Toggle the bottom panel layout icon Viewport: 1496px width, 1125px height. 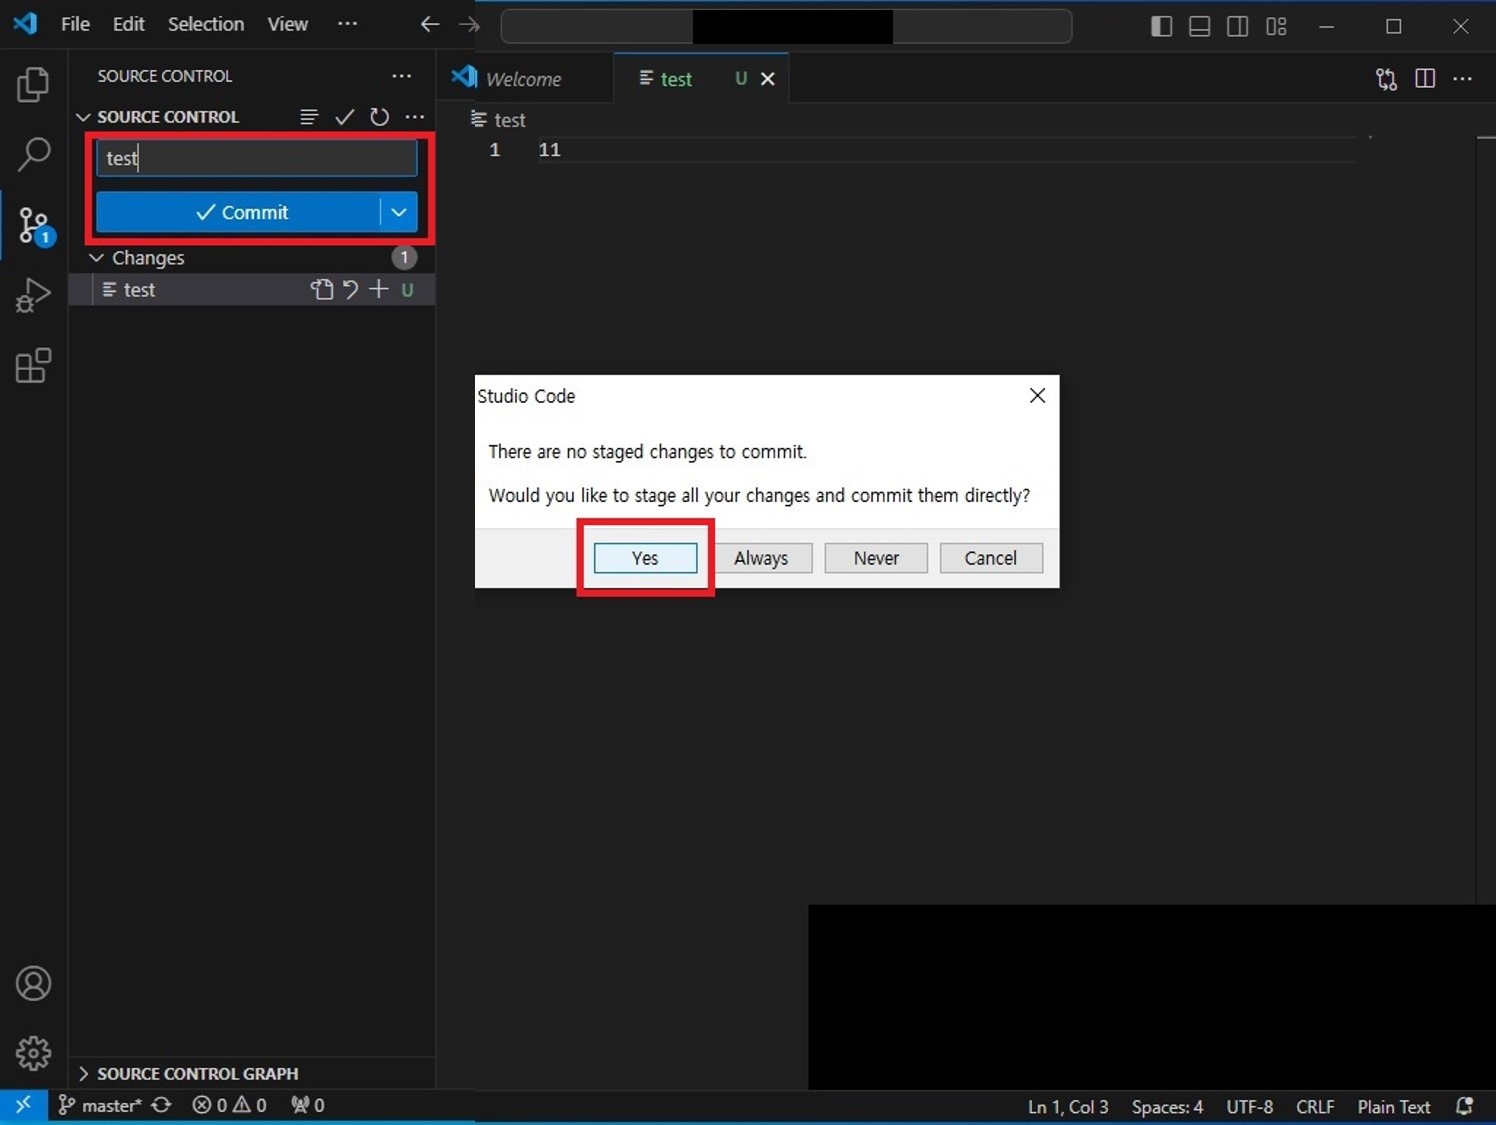pyautogui.click(x=1199, y=26)
